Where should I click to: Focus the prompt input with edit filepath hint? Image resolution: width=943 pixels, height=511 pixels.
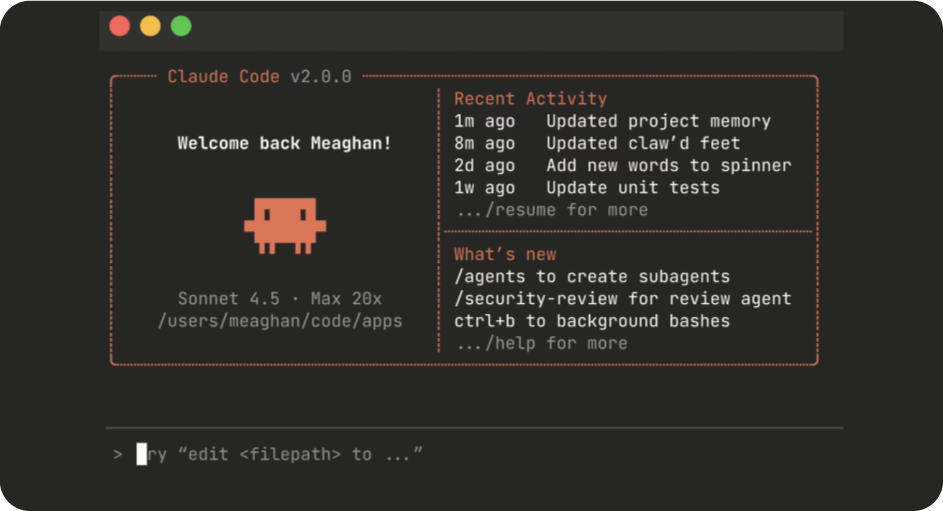pyautogui.click(x=475, y=454)
